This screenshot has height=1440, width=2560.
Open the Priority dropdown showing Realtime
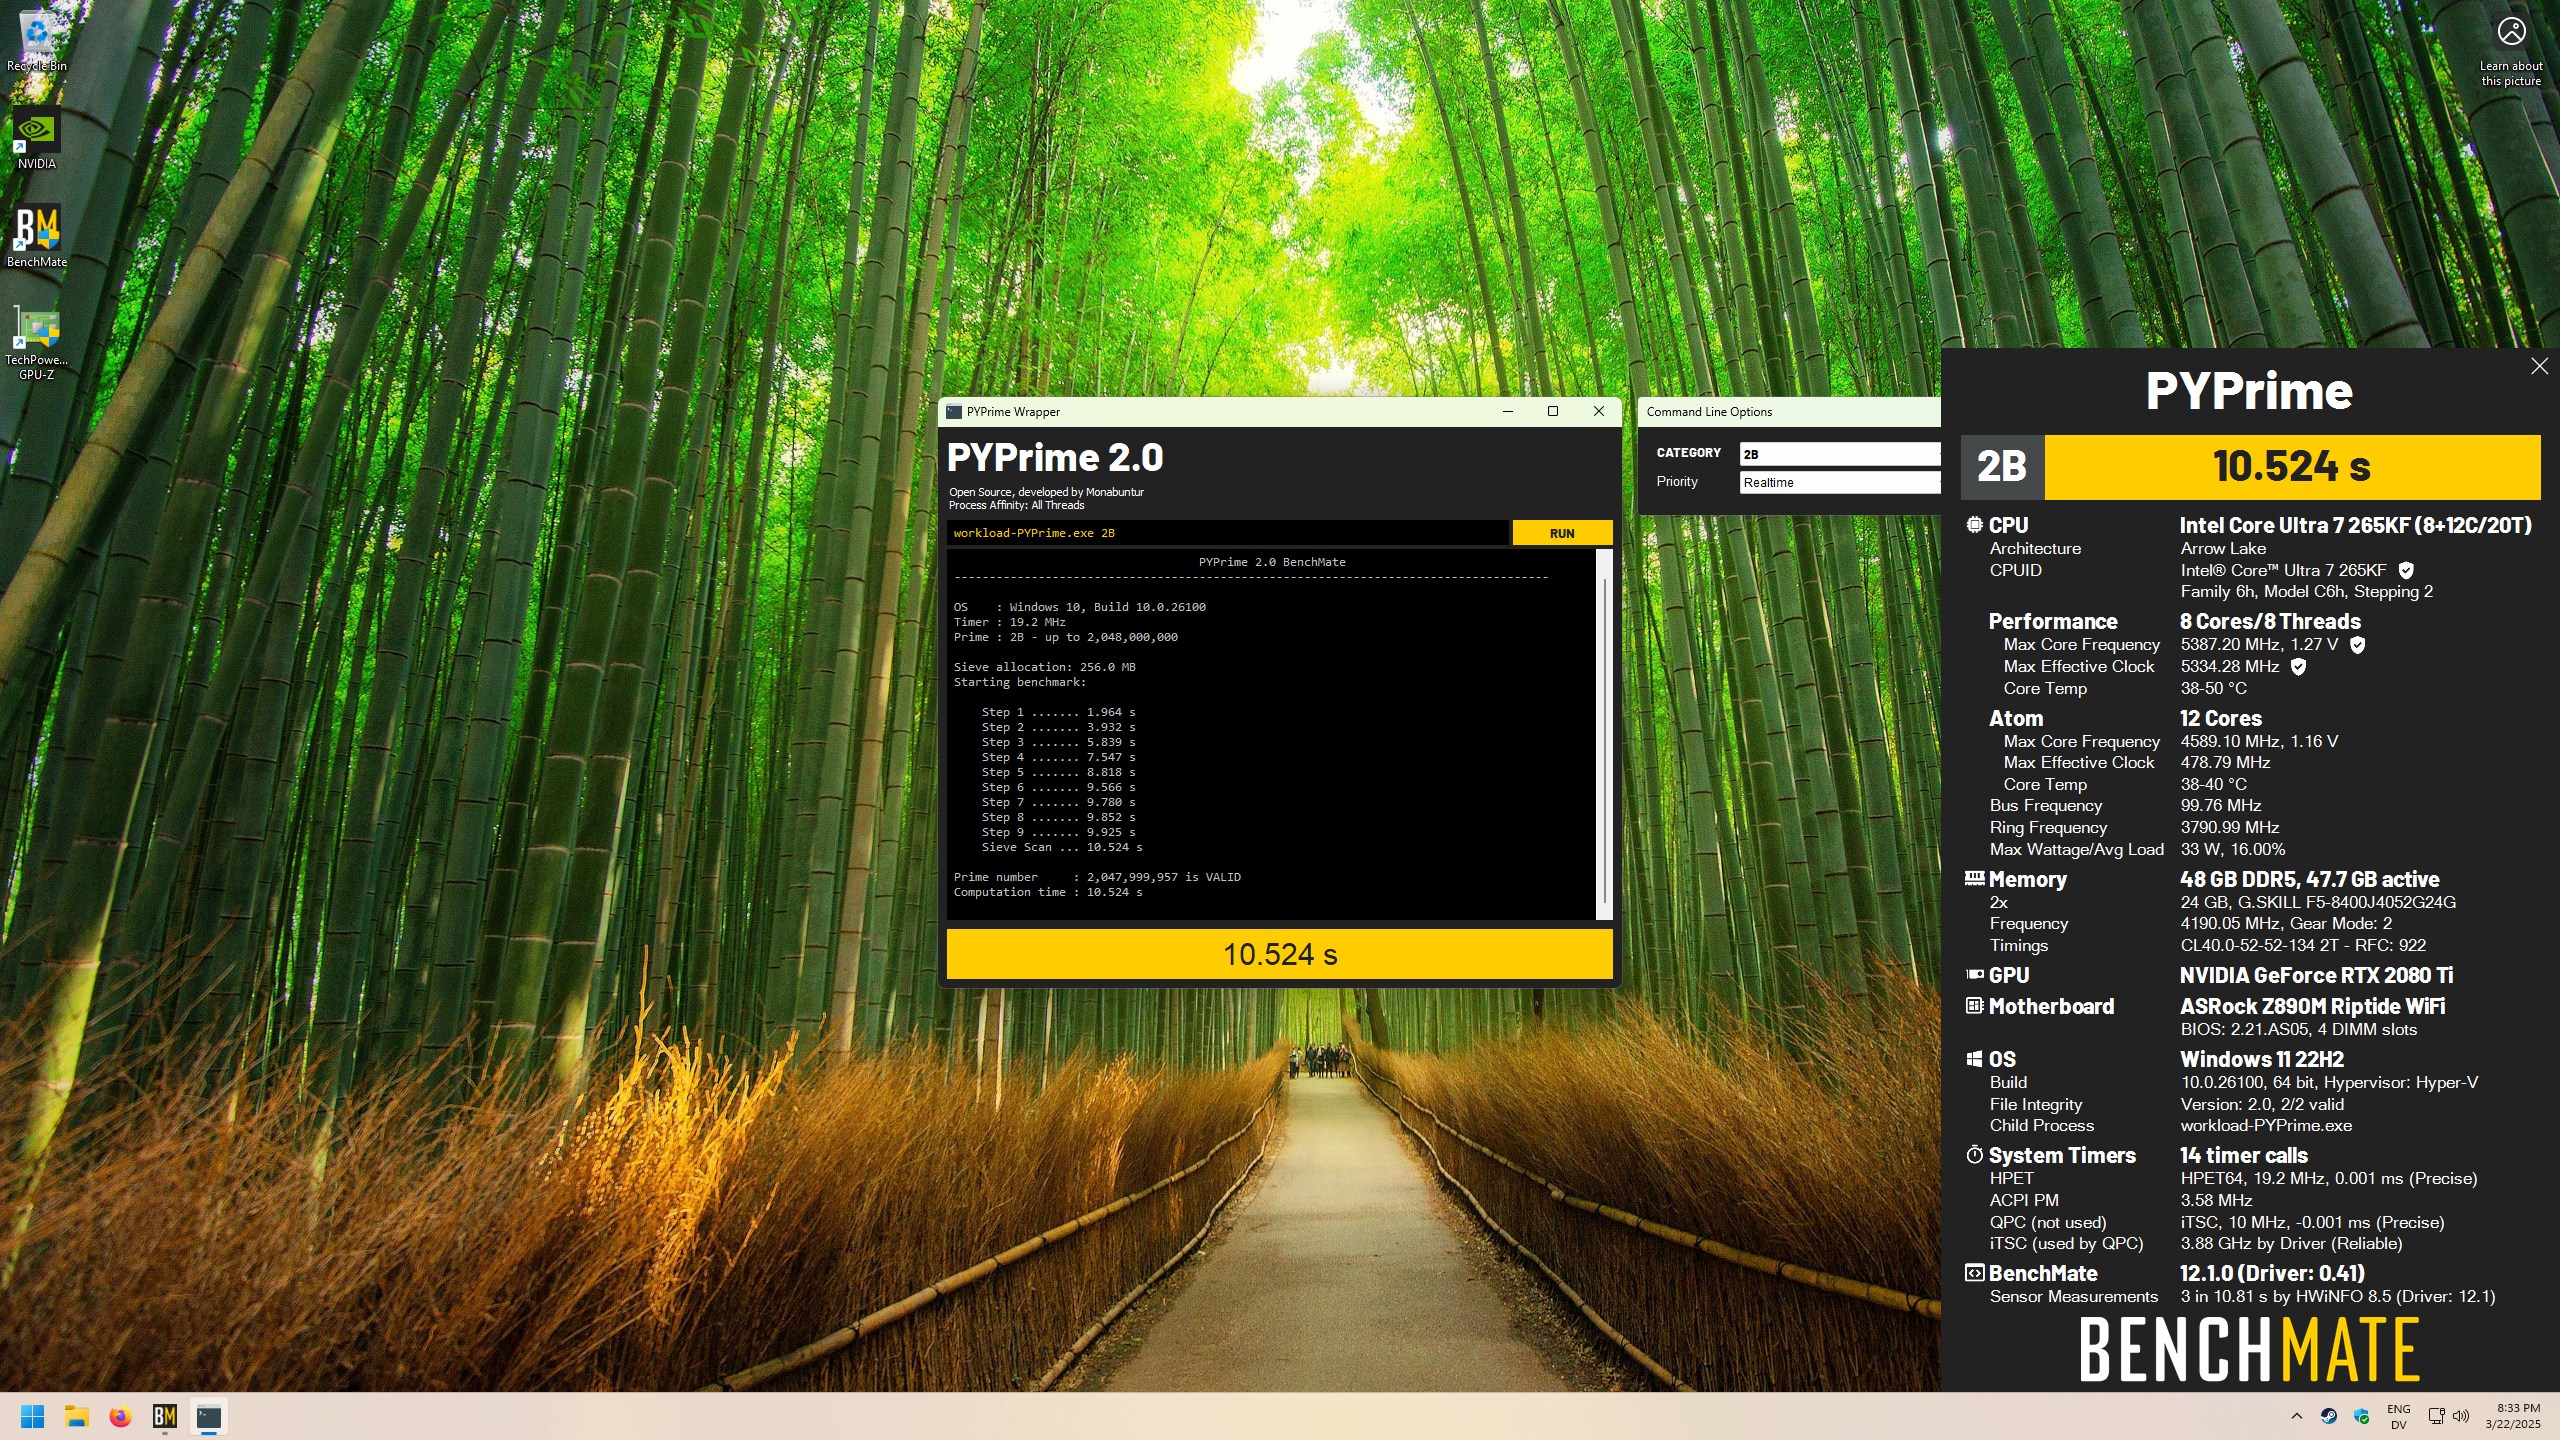1840,482
